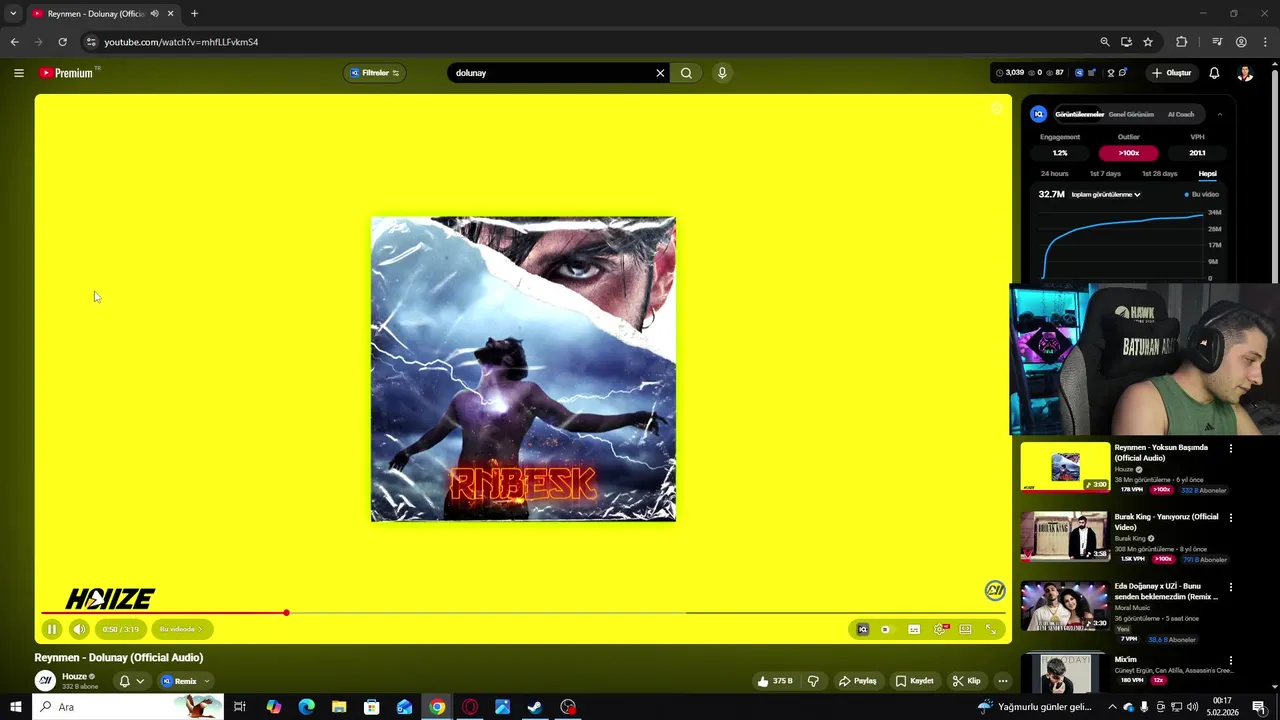
Task: Reload the page in Chrome
Action: (62, 42)
